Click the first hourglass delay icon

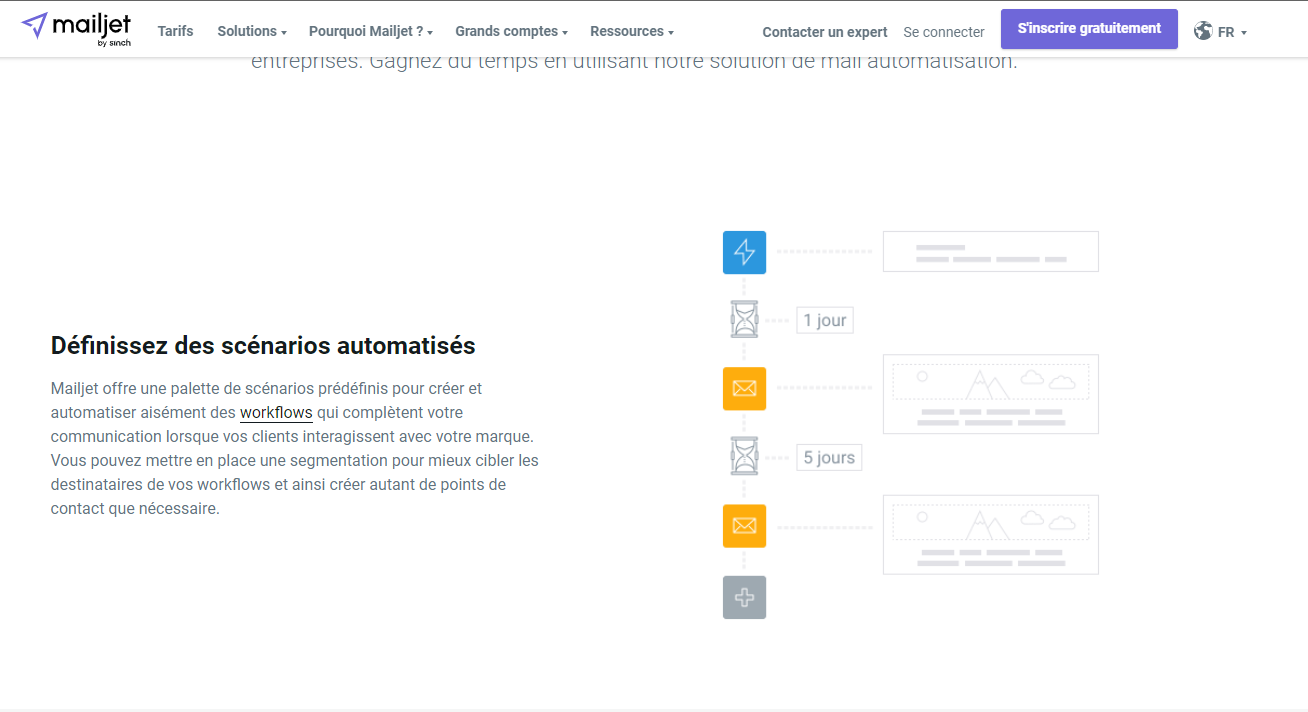click(744, 320)
